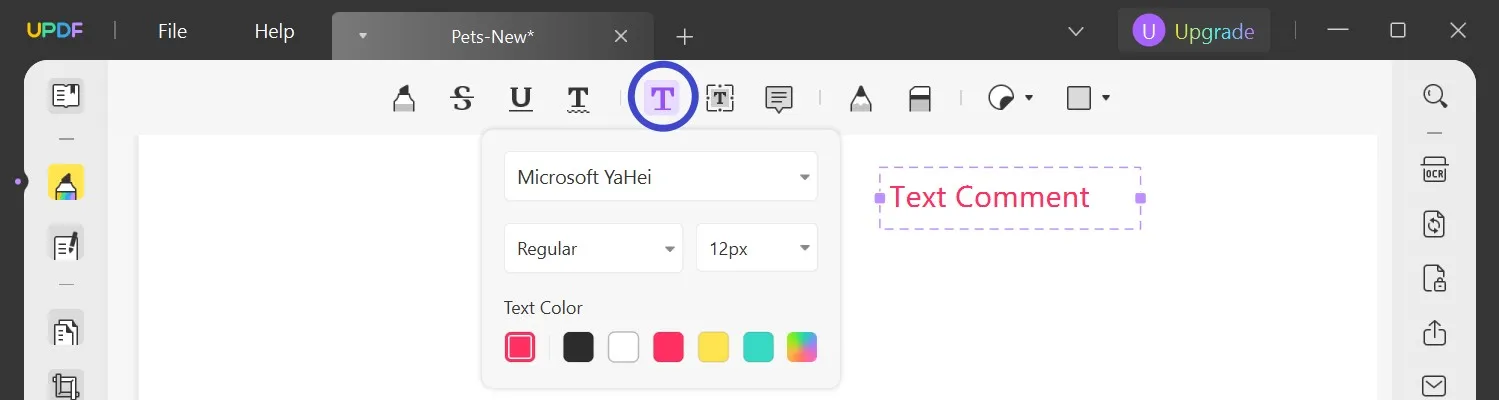Open the Protect with password tool
Viewport: 1499px width, 400px height.
pyautogui.click(x=1435, y=278)
